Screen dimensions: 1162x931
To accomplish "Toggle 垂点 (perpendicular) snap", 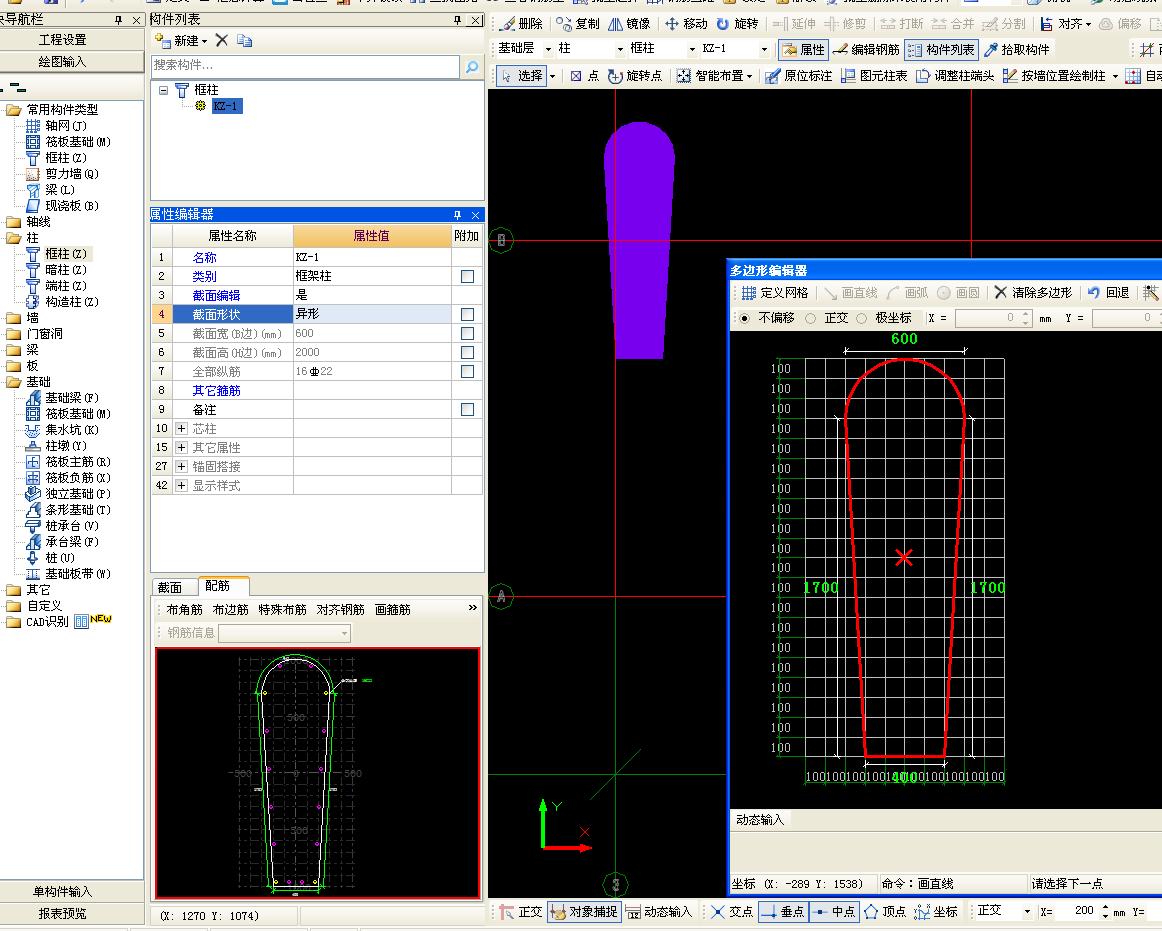I will pyautogui.click(x=783, y=912).
